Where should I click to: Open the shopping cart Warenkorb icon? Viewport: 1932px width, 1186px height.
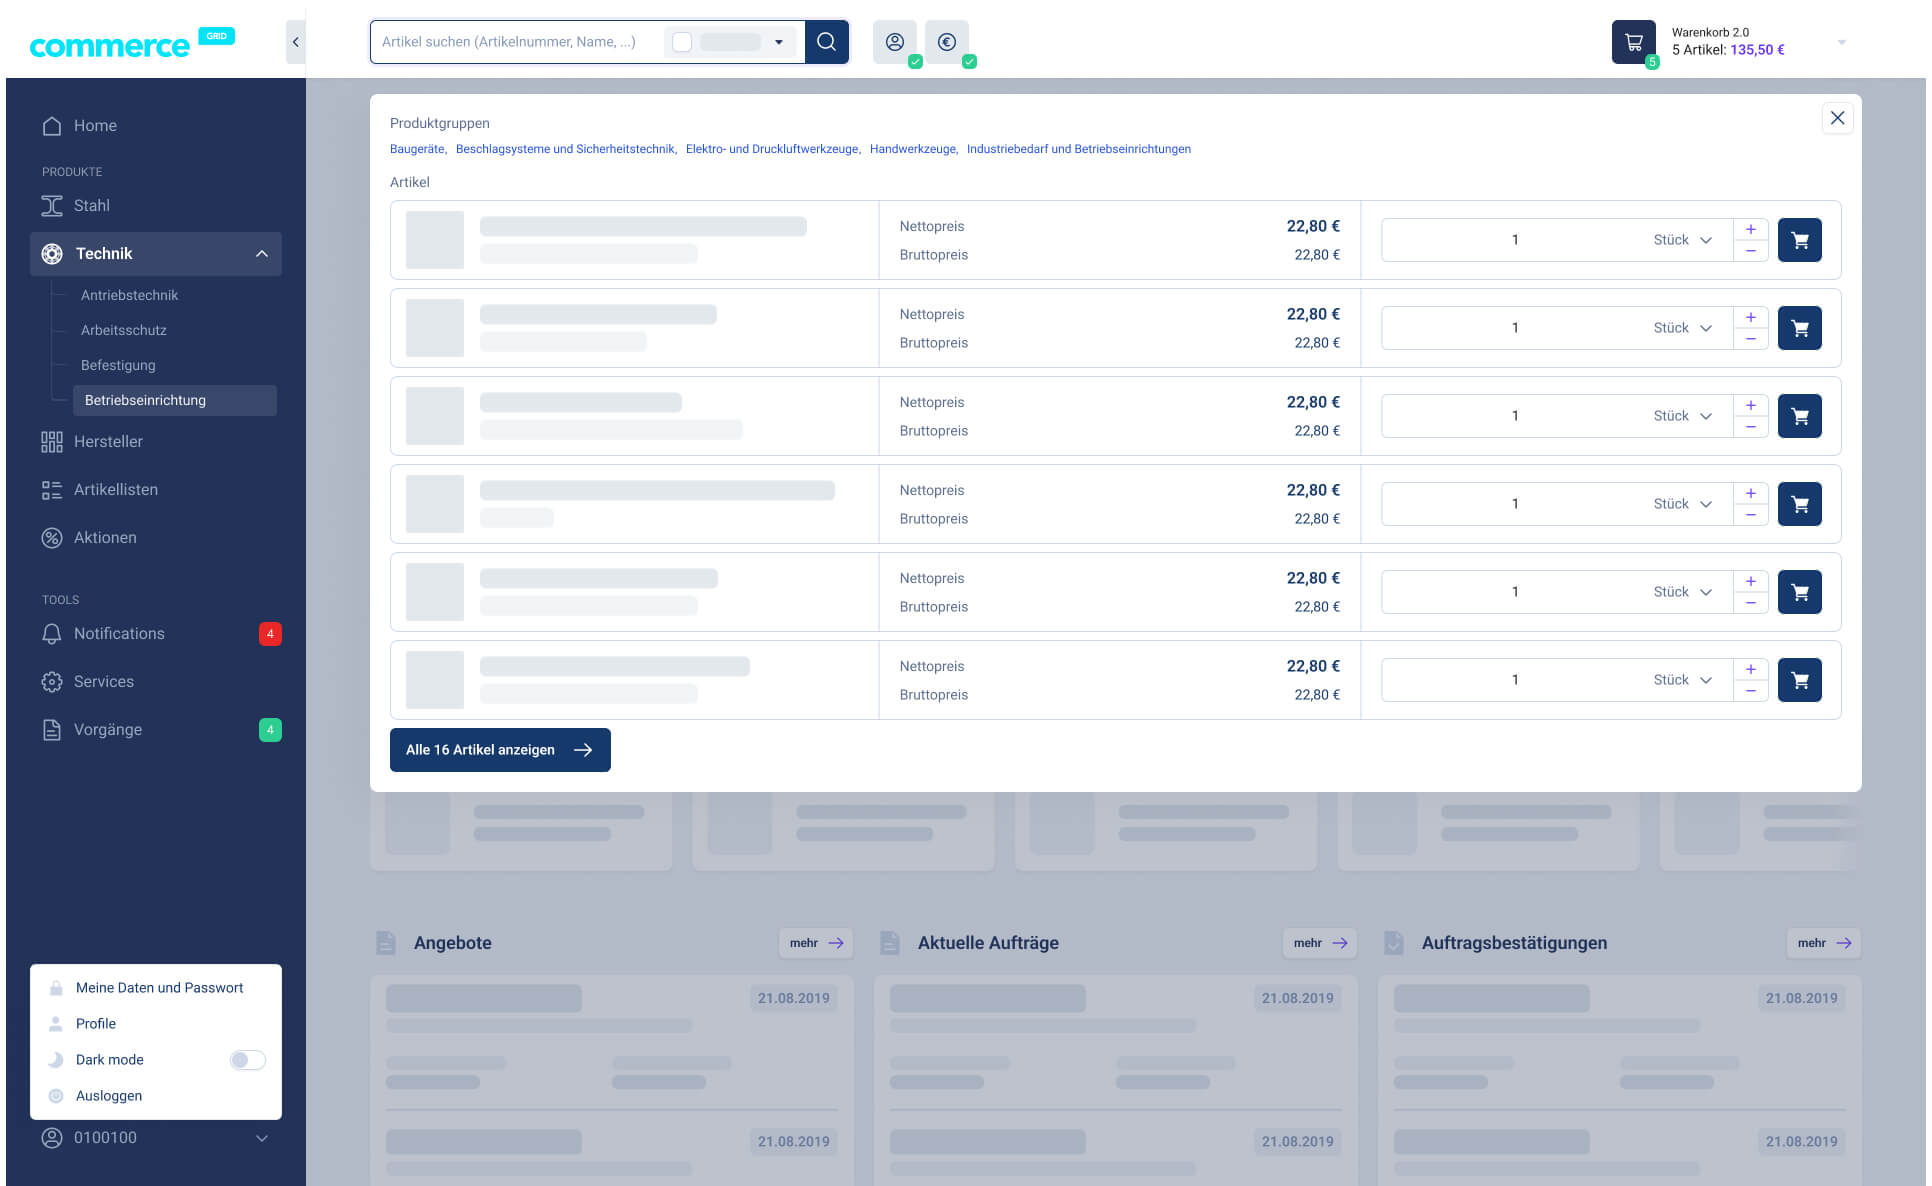(x=1633, y=42)
